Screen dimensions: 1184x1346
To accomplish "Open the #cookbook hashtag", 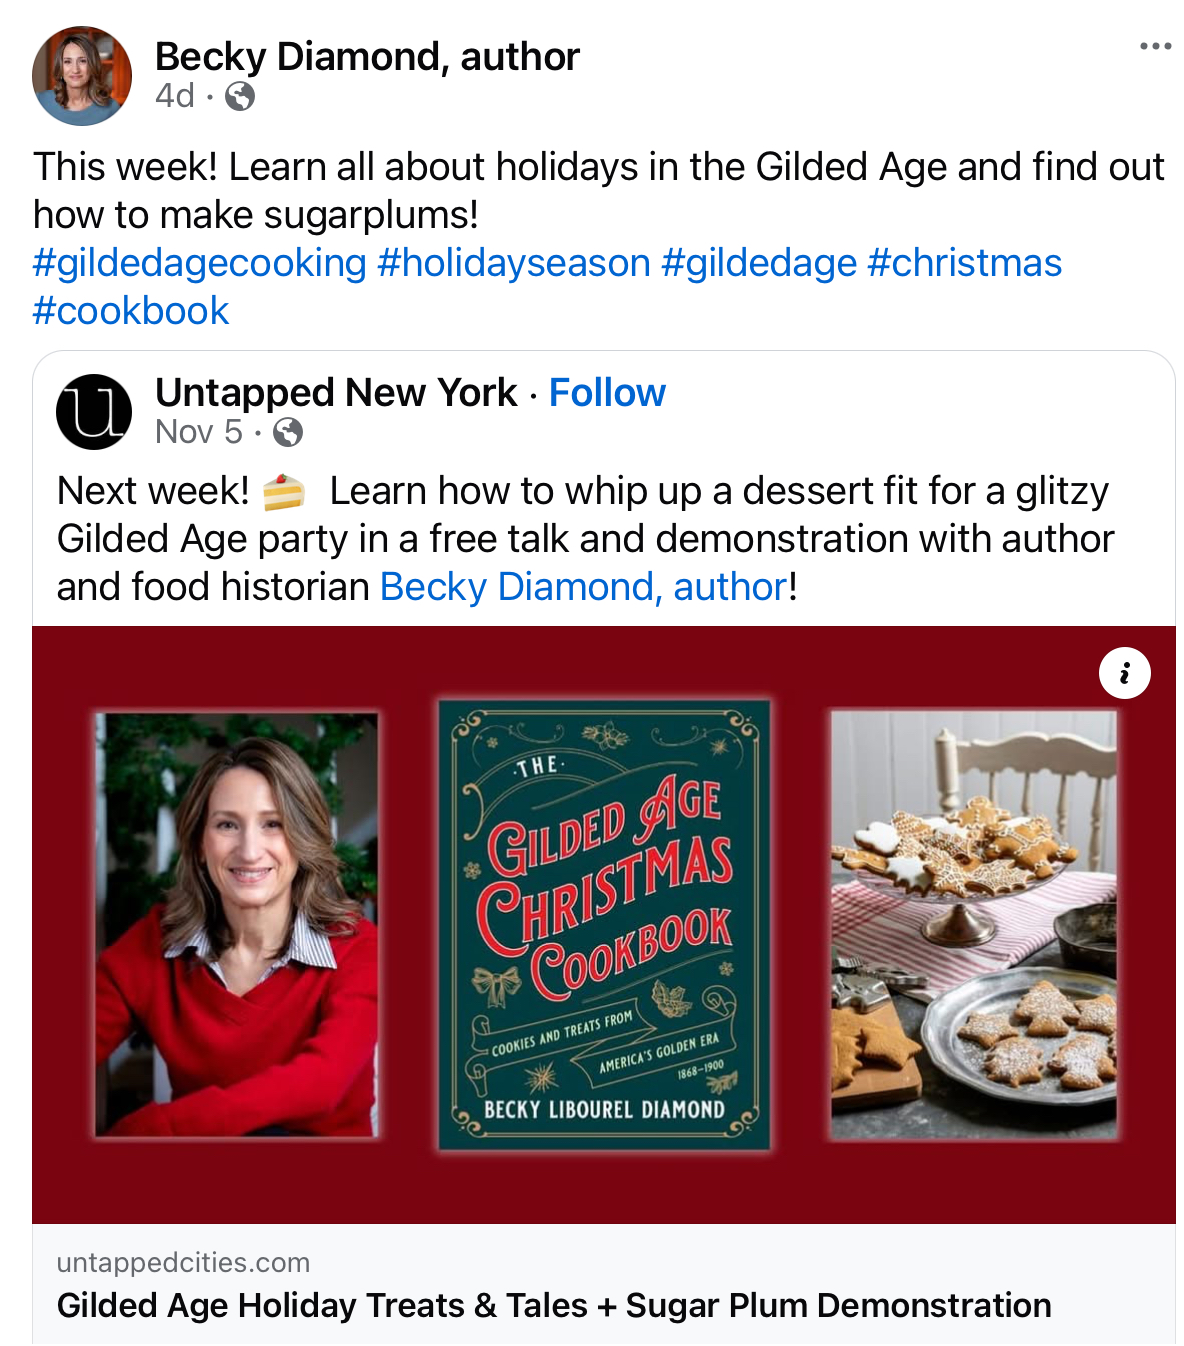I will 131,311.
